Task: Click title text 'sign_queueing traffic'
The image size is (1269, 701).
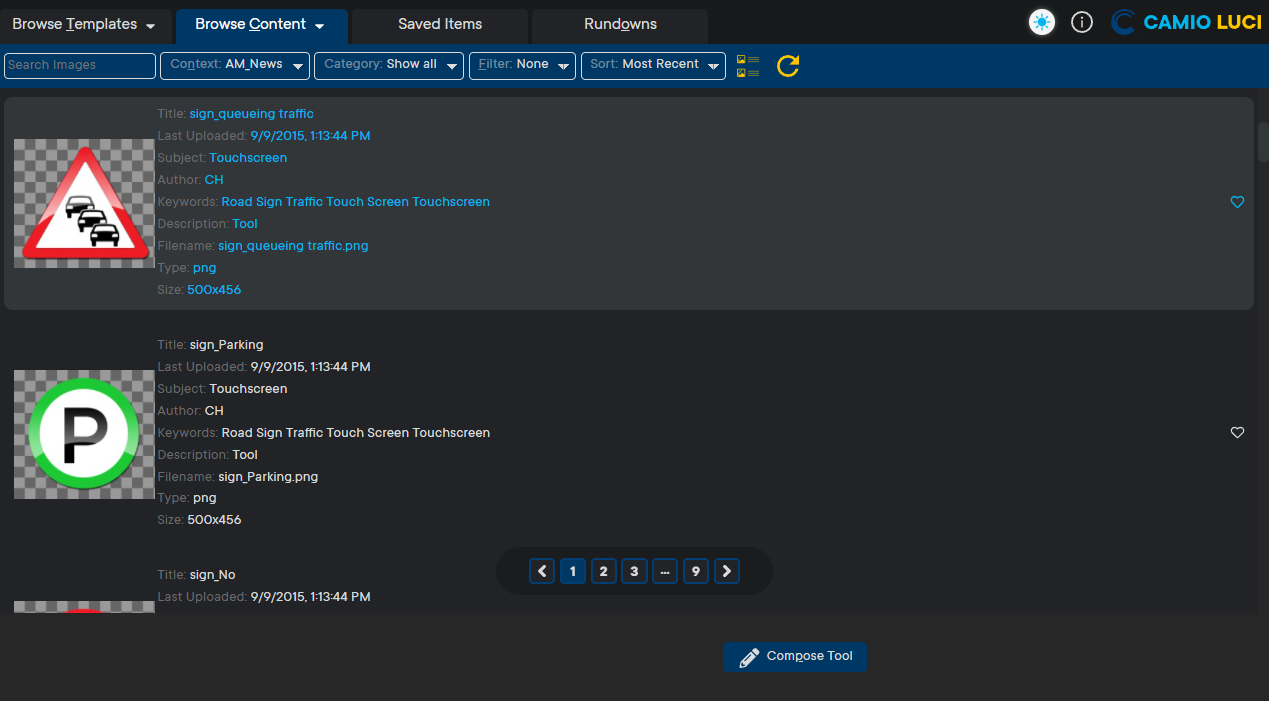Action: pyautogui.click(x=251, y=114)
